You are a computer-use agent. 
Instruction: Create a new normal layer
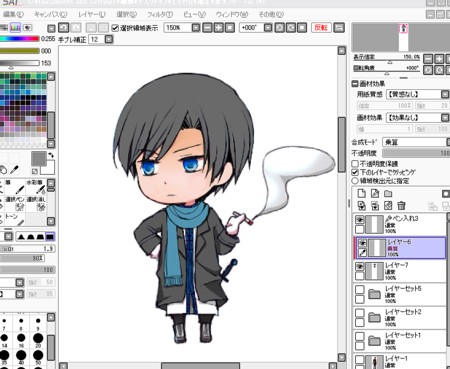(361, 193)
